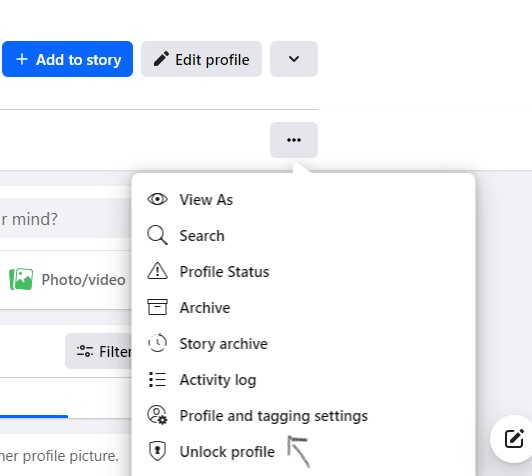Click the Add to story button
This screenshot has width=532, height=476.
68,59
